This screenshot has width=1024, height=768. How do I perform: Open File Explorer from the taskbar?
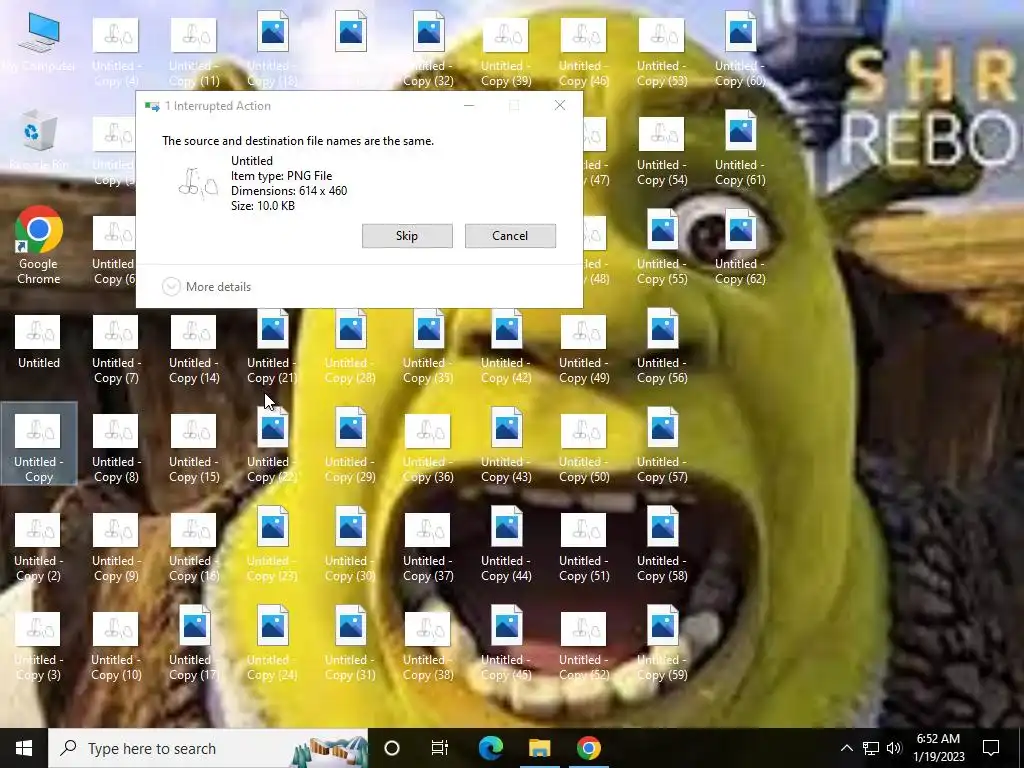pyautogui.click(x=539, y=748)
